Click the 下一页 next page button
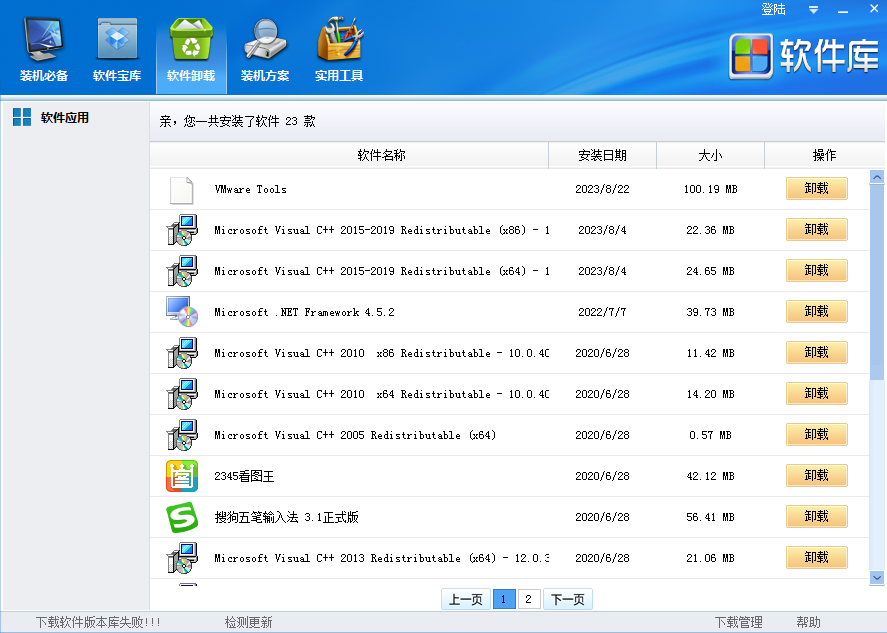This screenshot has width=887, height=633. click(568, 599)
